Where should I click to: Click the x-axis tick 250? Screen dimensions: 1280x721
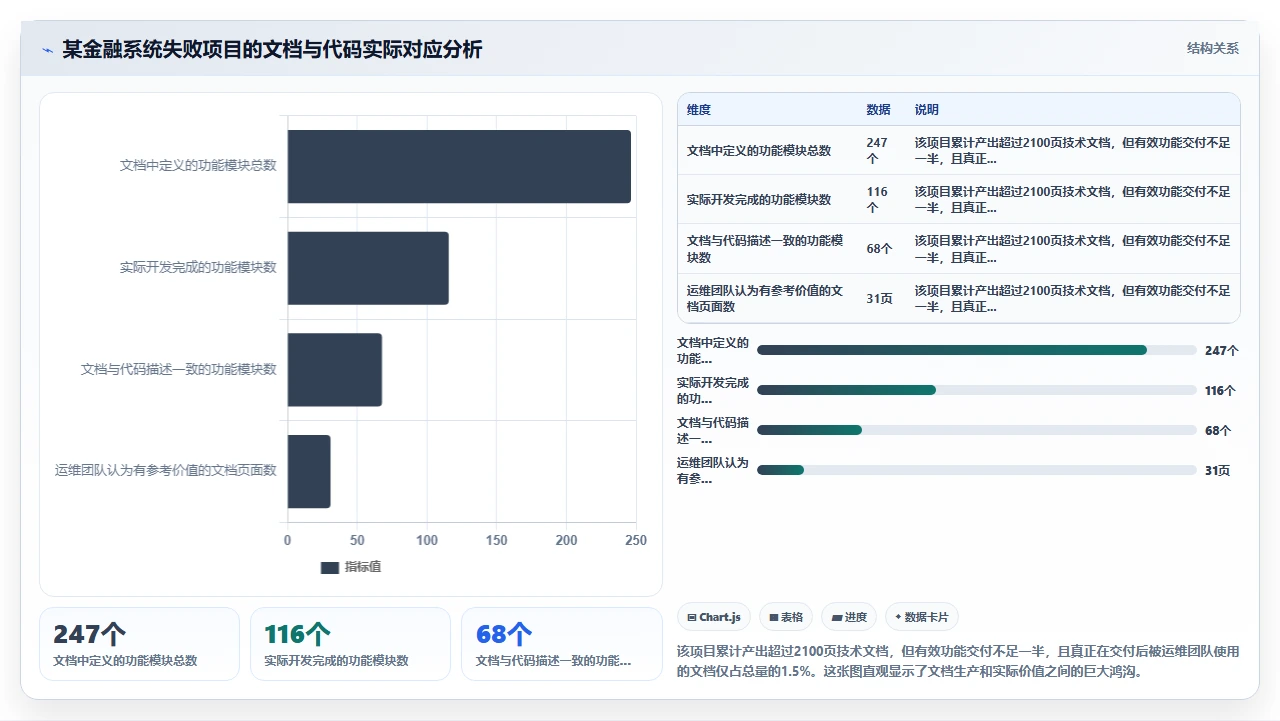pos(636,540)
